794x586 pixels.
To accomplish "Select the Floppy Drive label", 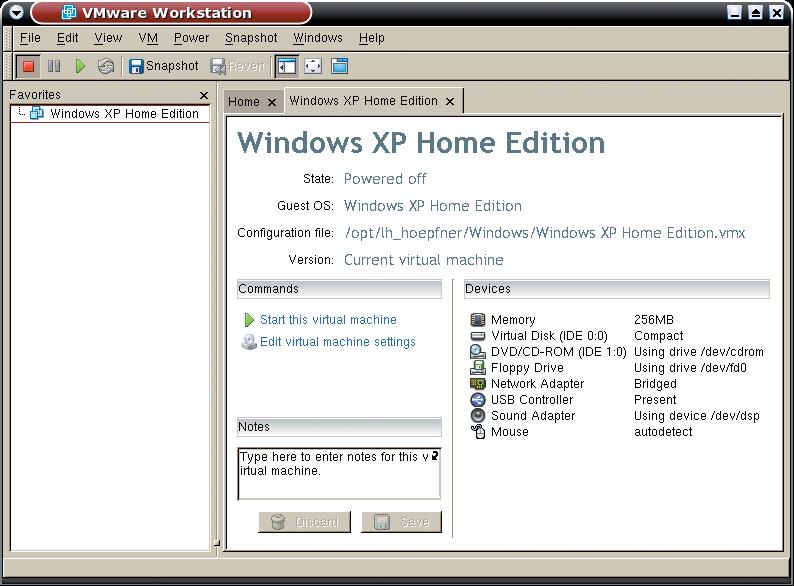I will (x=527, y=368).
